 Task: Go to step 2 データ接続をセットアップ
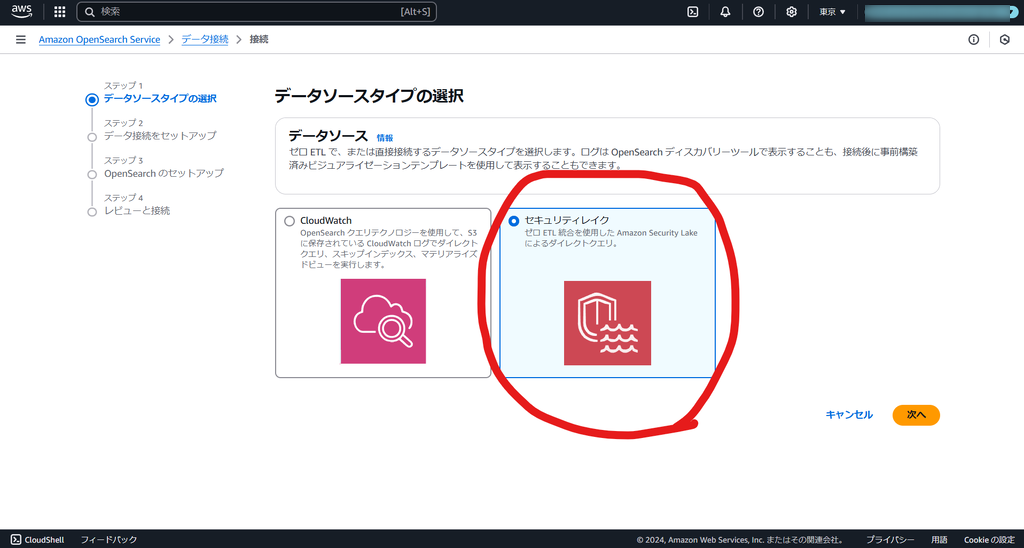pyautogui.click(x=160, y=136)
